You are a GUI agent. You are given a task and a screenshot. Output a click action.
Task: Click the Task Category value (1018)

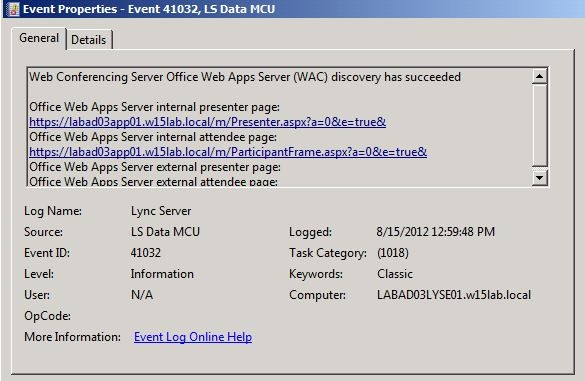(x=392, y=253)
